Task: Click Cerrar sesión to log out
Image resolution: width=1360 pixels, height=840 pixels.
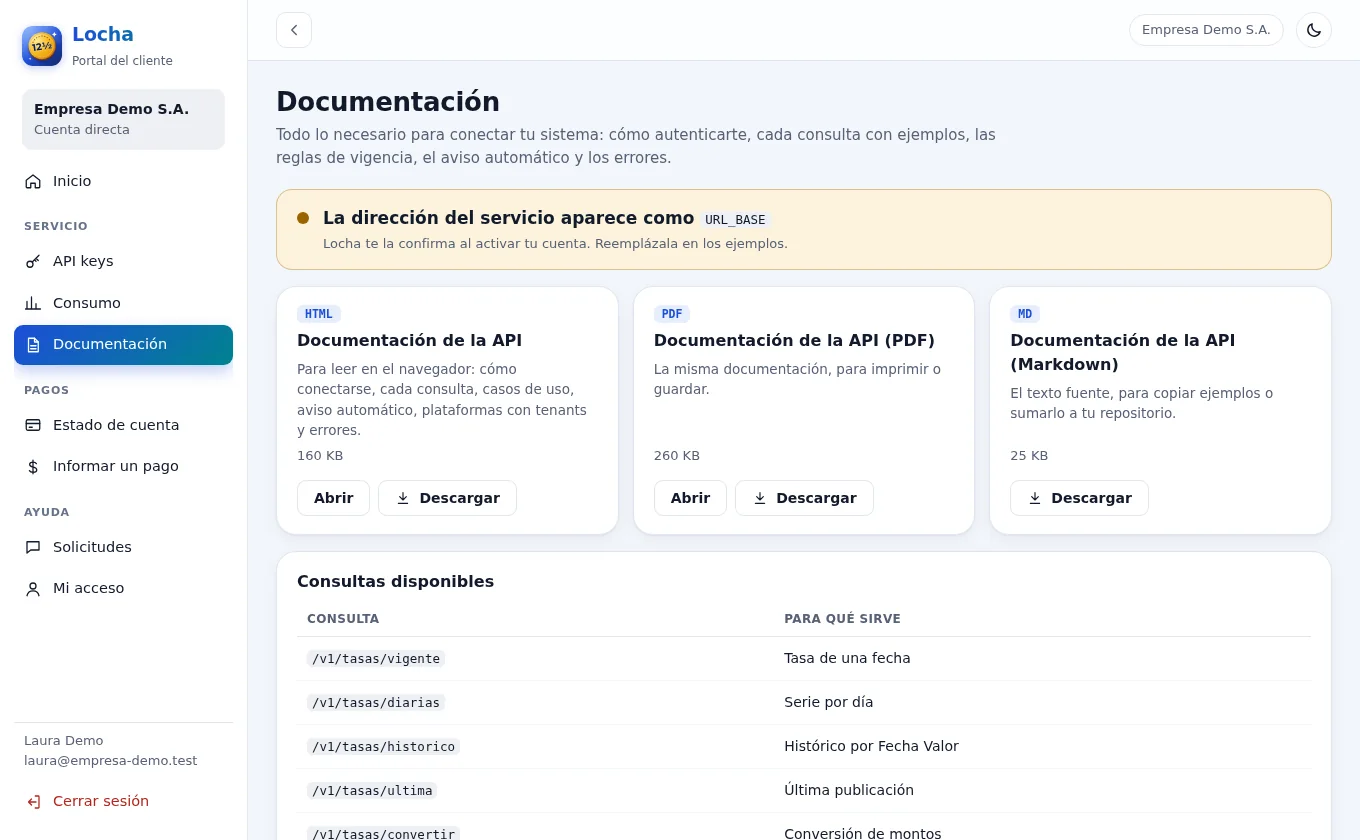Action: [x=123, y=801]
